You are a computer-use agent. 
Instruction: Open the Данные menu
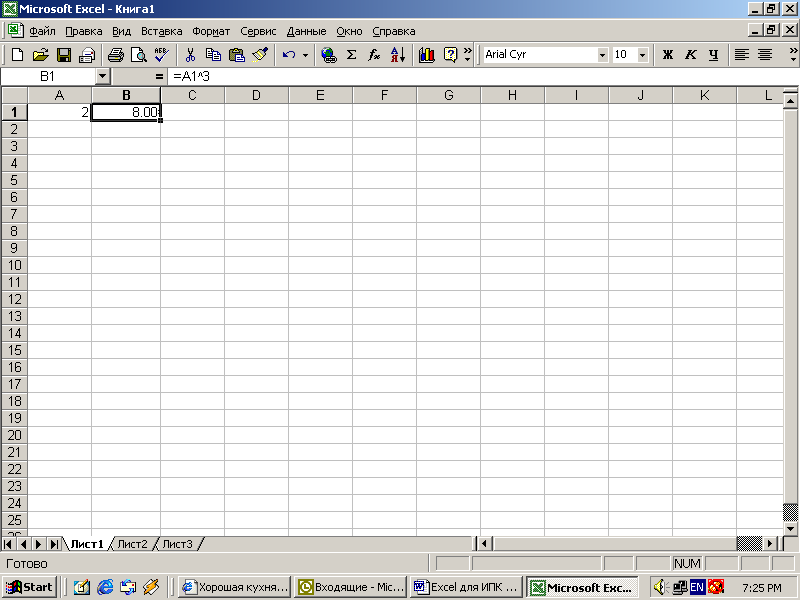click(x=306, y=31)
